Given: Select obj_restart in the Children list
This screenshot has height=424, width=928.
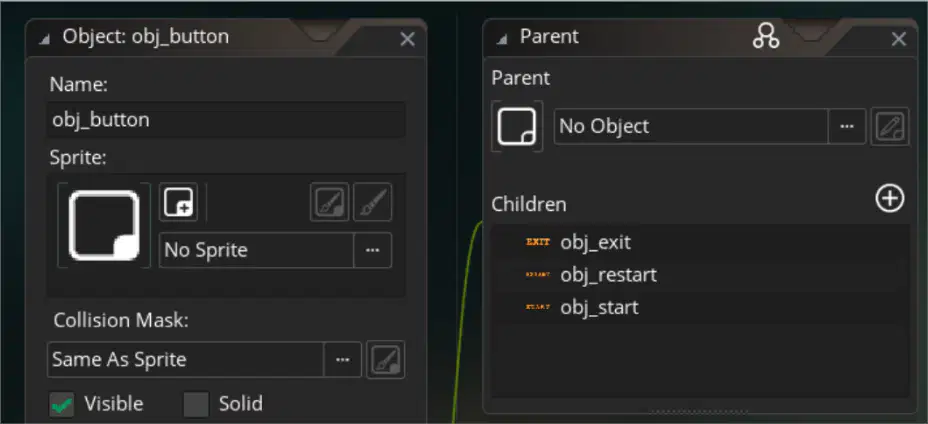Looking at the screenshot, I should [x=701, y=275].
